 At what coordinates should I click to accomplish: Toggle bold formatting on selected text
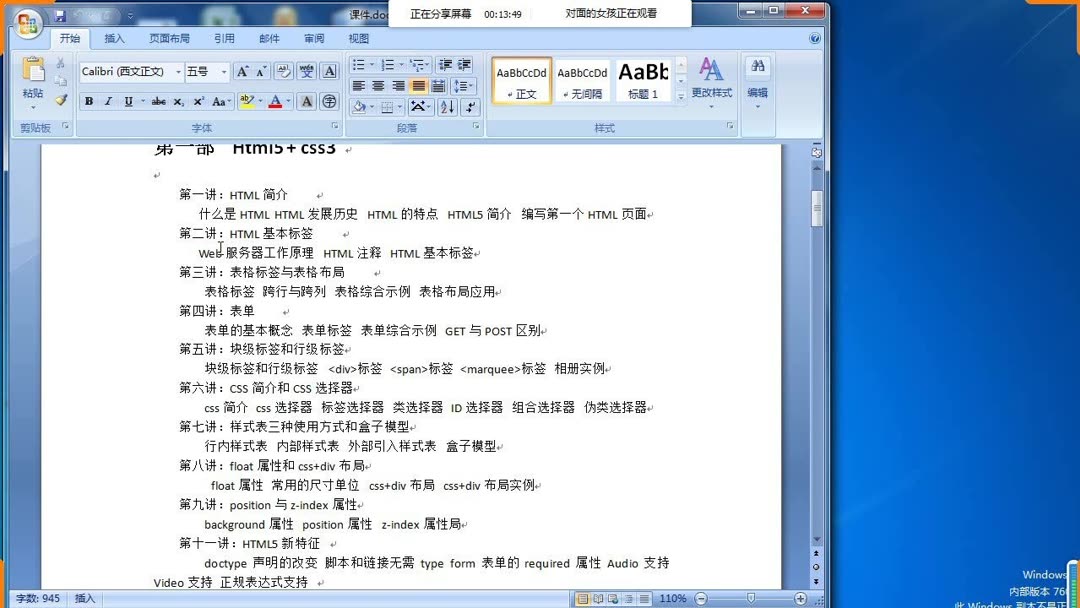click(x=89, y=102)
